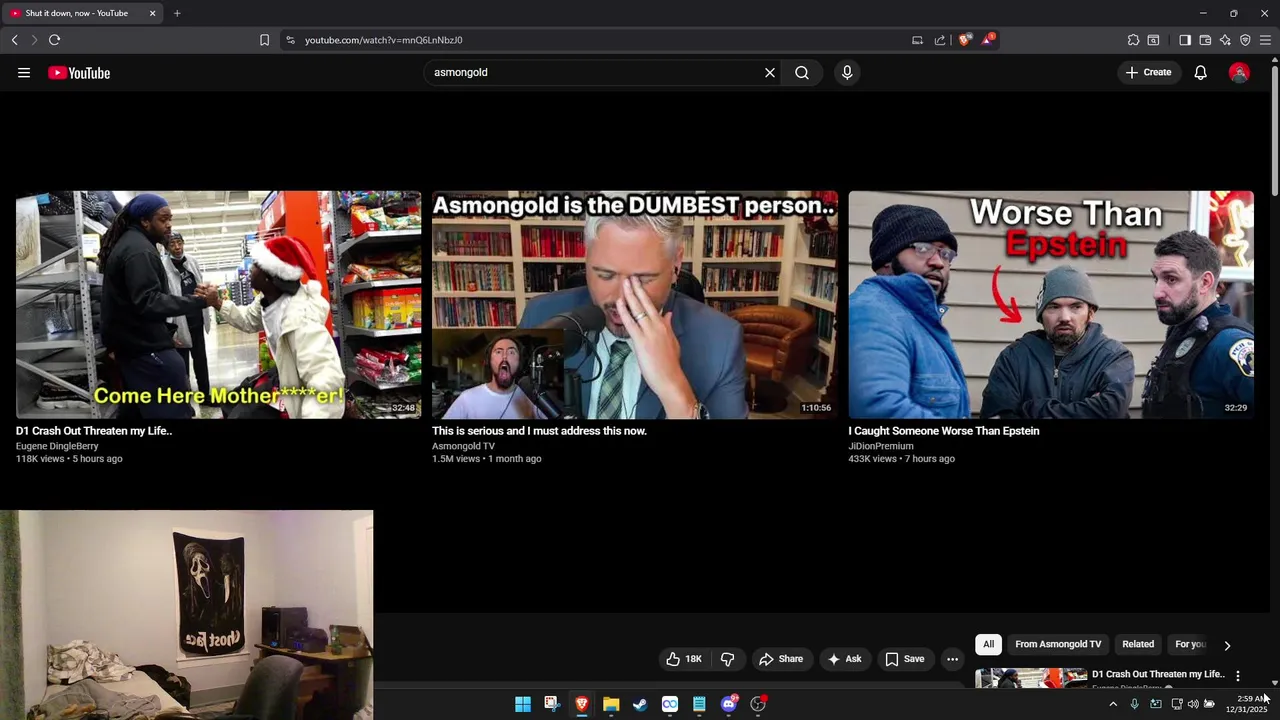
Task: Open Brave Shields lion icon
Action: 964,40
